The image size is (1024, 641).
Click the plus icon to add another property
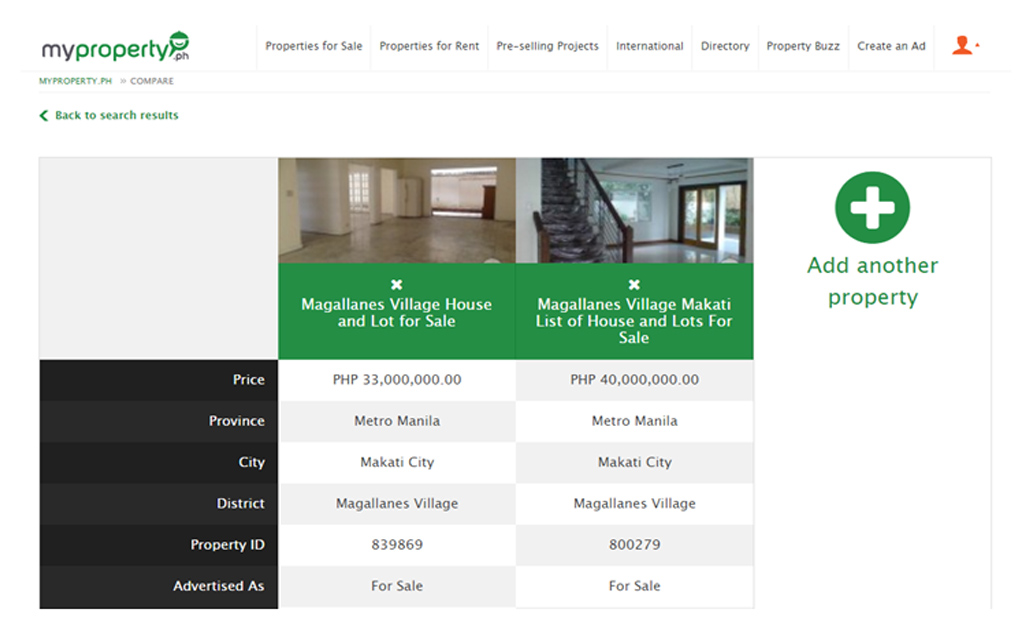pos(872,207)
